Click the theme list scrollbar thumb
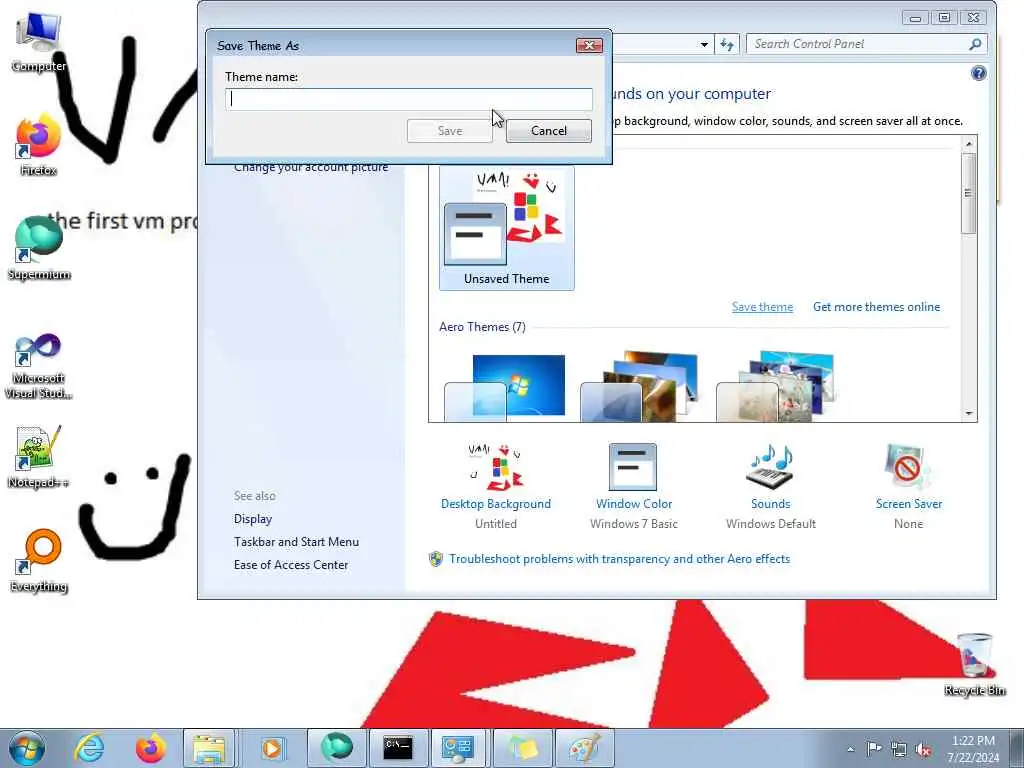Screen dimensions: 1024x768 (x=969, y=193)
